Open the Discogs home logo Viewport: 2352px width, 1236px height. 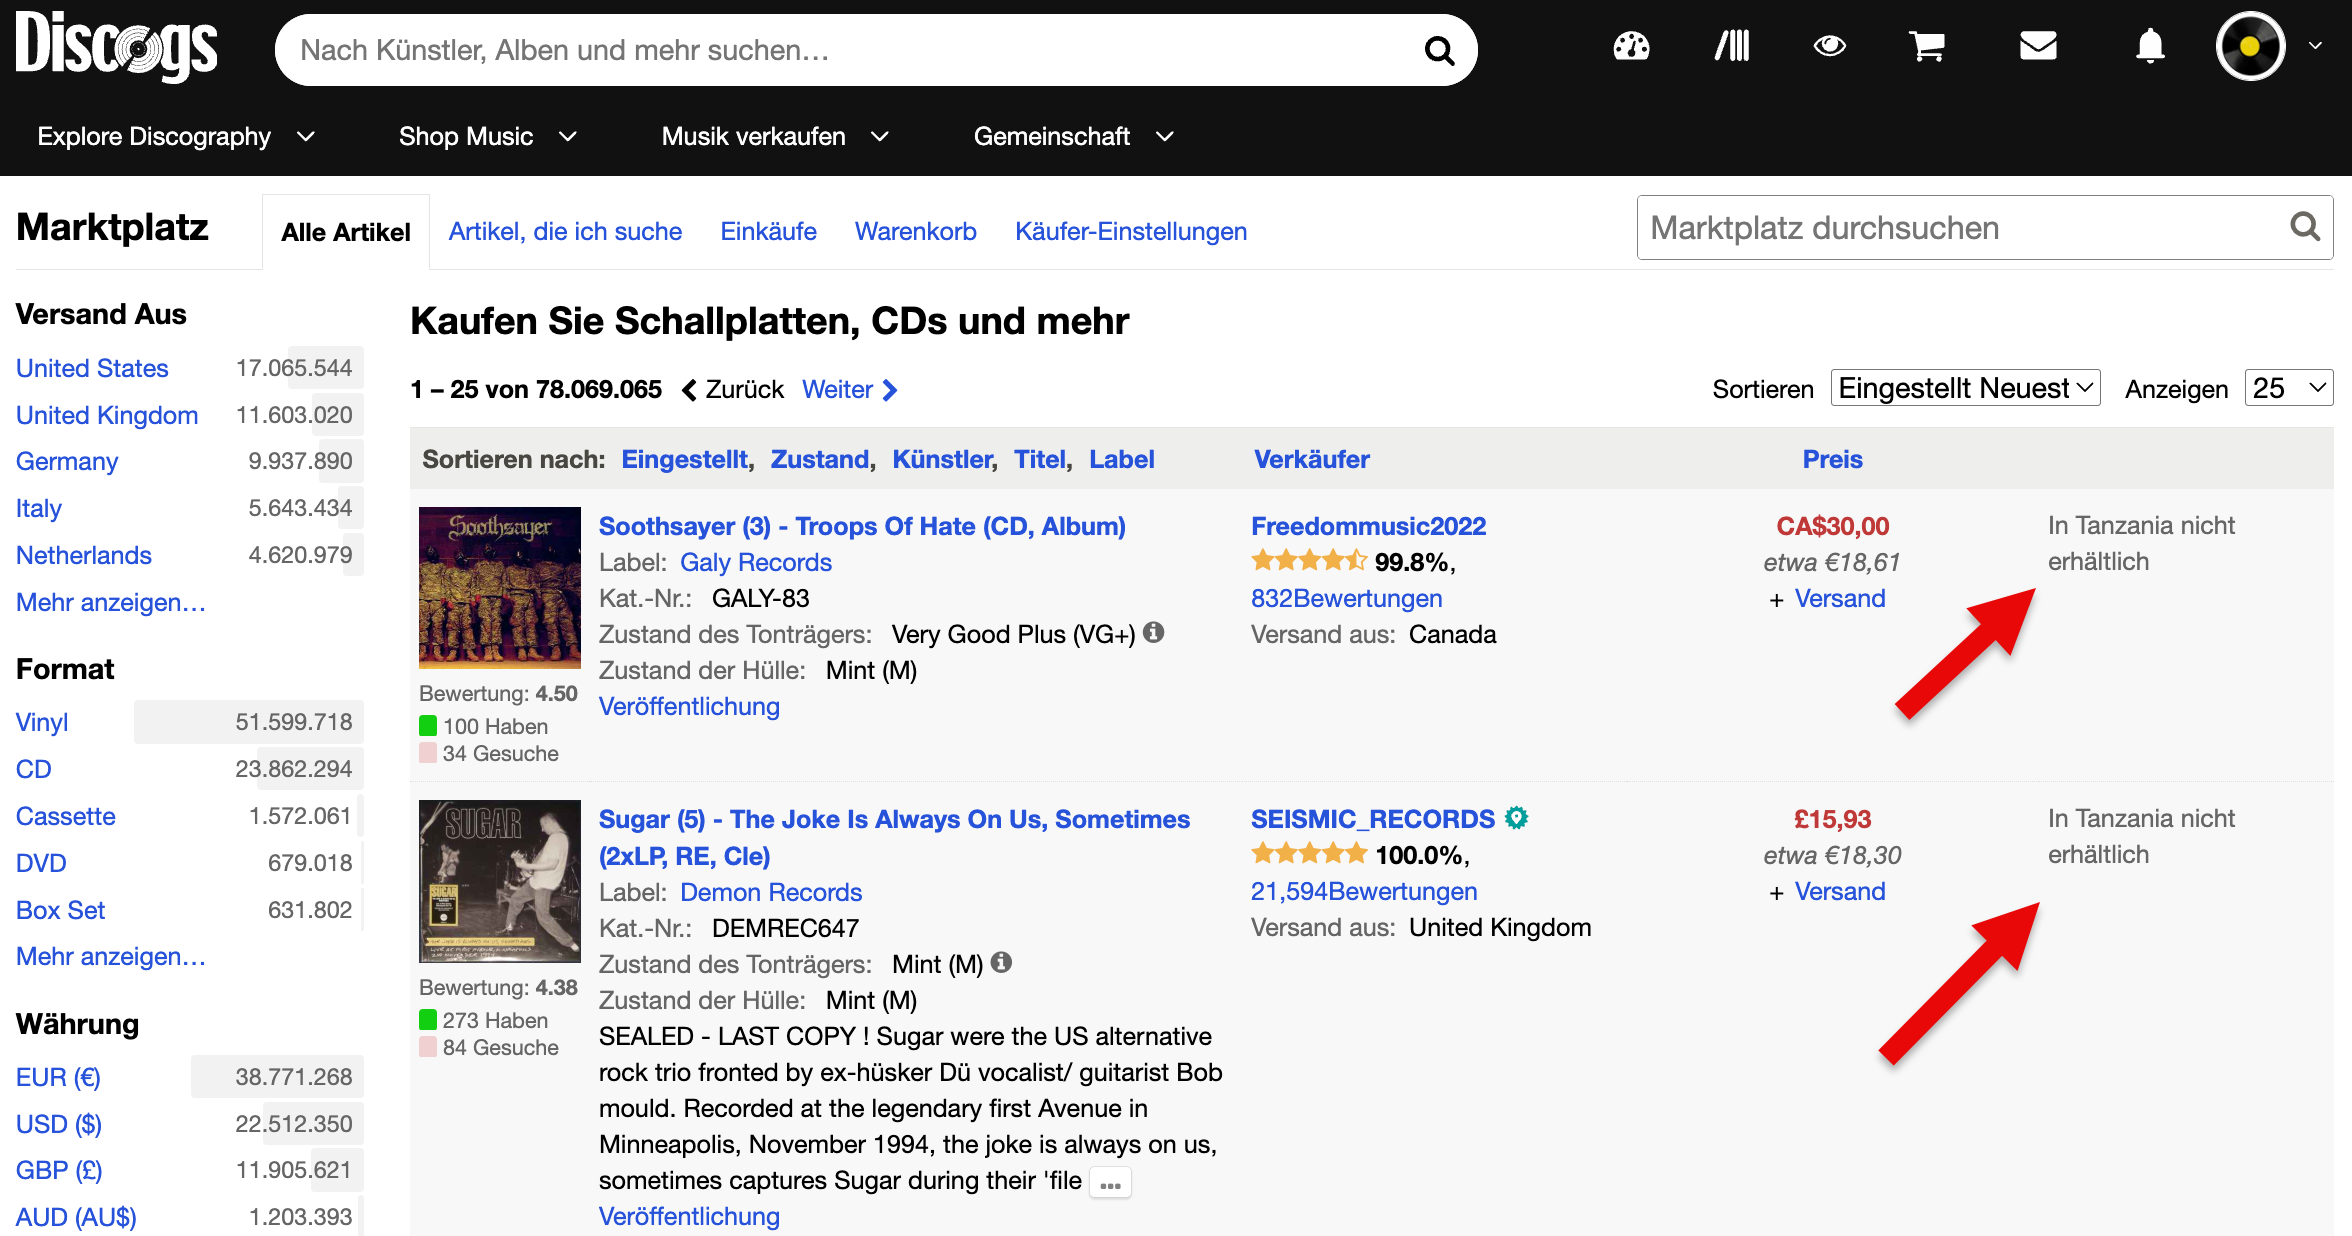[117, 47]
